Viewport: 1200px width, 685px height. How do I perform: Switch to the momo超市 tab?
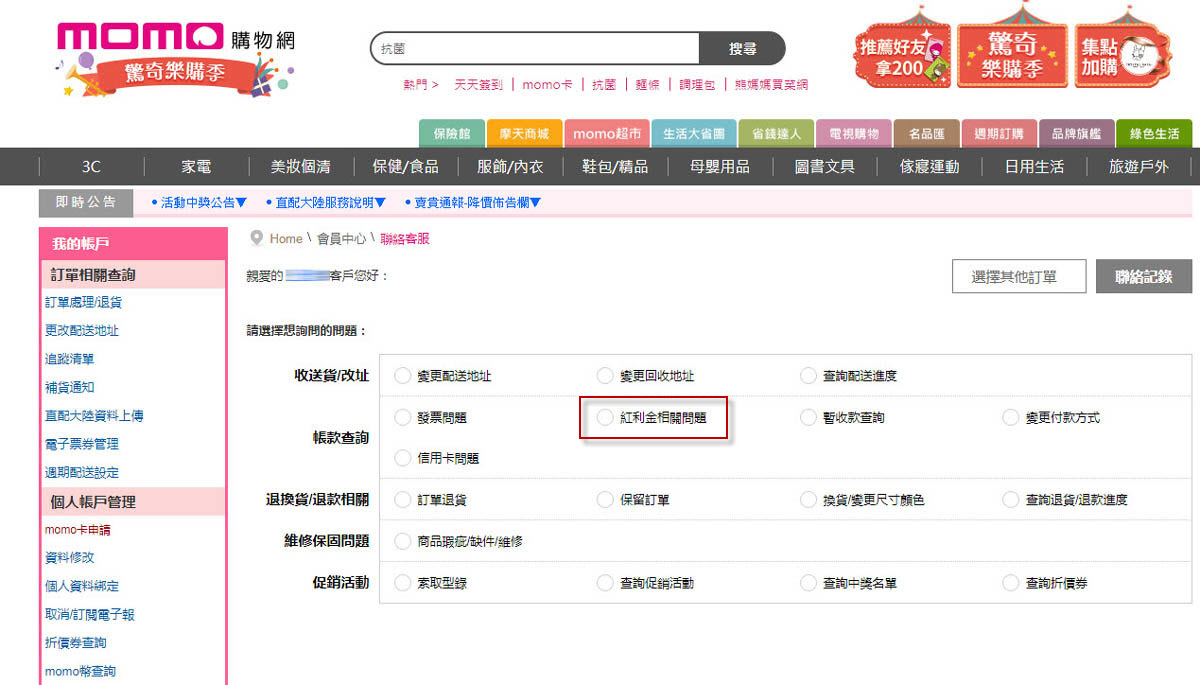coord(607,134)
